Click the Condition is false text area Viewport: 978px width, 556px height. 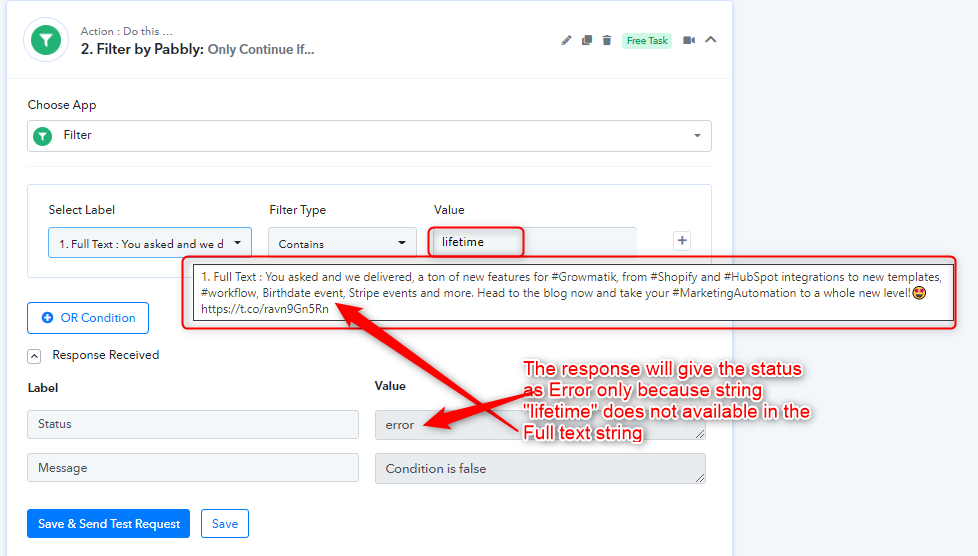click(x=540, y=469)
